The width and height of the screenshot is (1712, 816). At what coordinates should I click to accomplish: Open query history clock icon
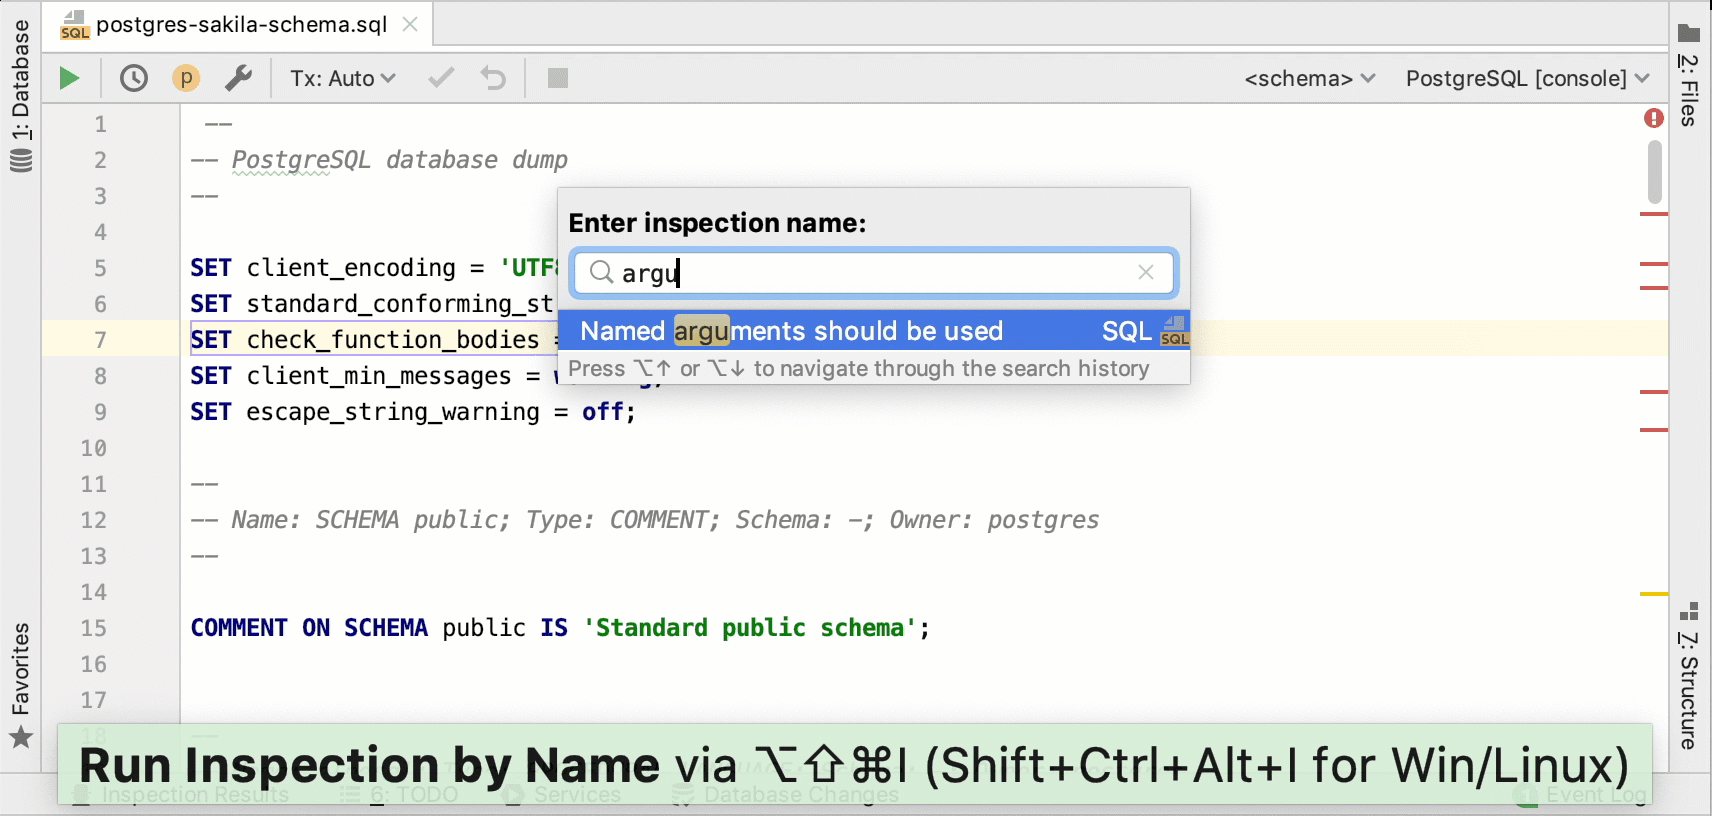point(134,78)
